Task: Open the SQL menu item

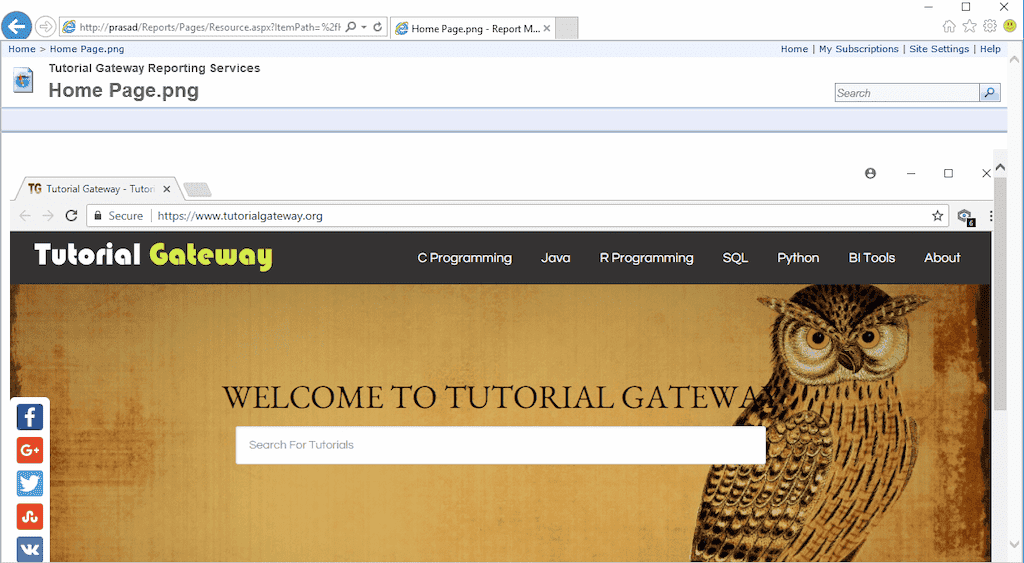Action: coord(735,258)
